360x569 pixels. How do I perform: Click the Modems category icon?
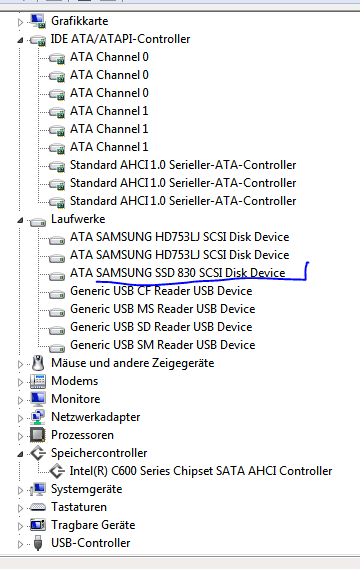point(38,381)
